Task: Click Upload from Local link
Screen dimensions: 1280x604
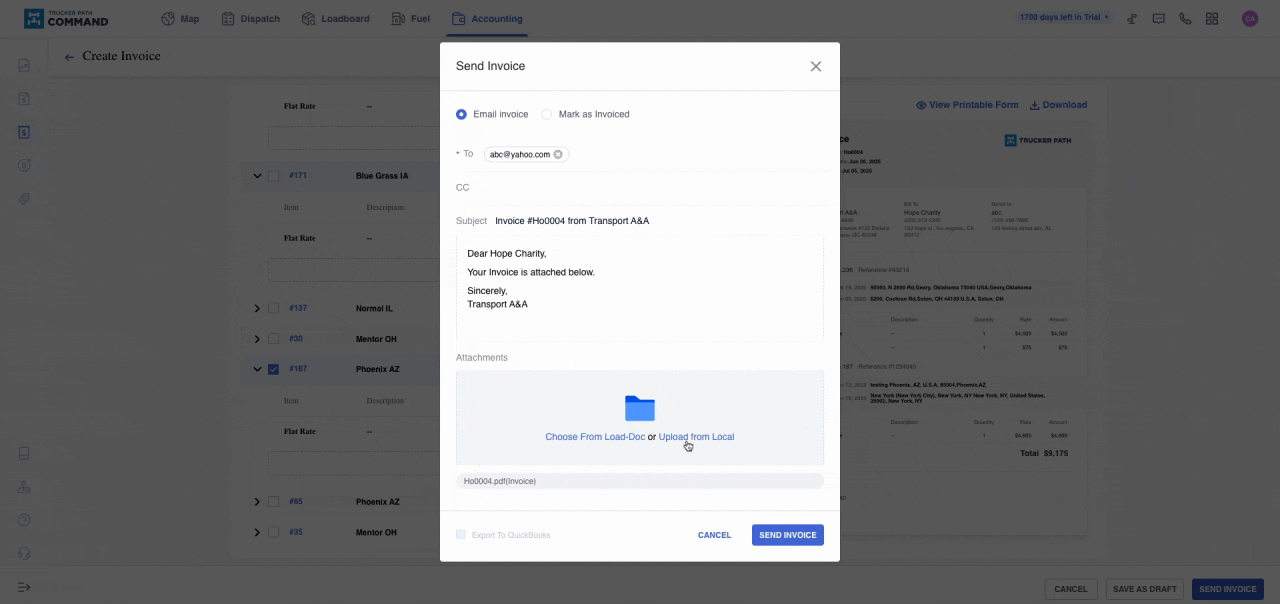Action: tap(696, 437)
